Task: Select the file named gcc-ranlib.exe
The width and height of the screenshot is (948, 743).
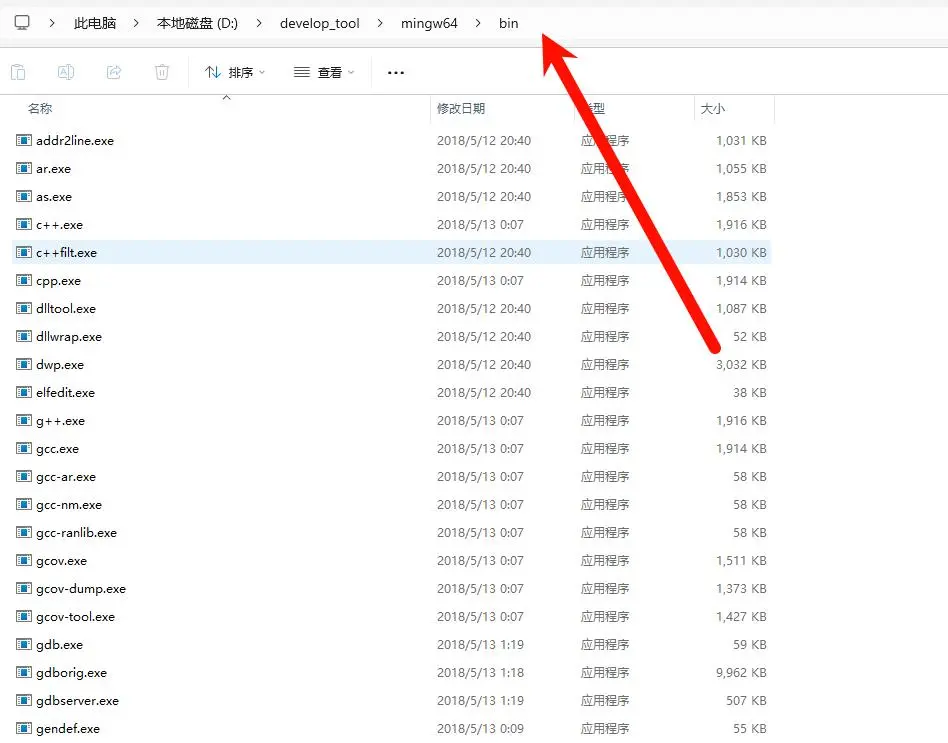Action: [x=76, y=533]
